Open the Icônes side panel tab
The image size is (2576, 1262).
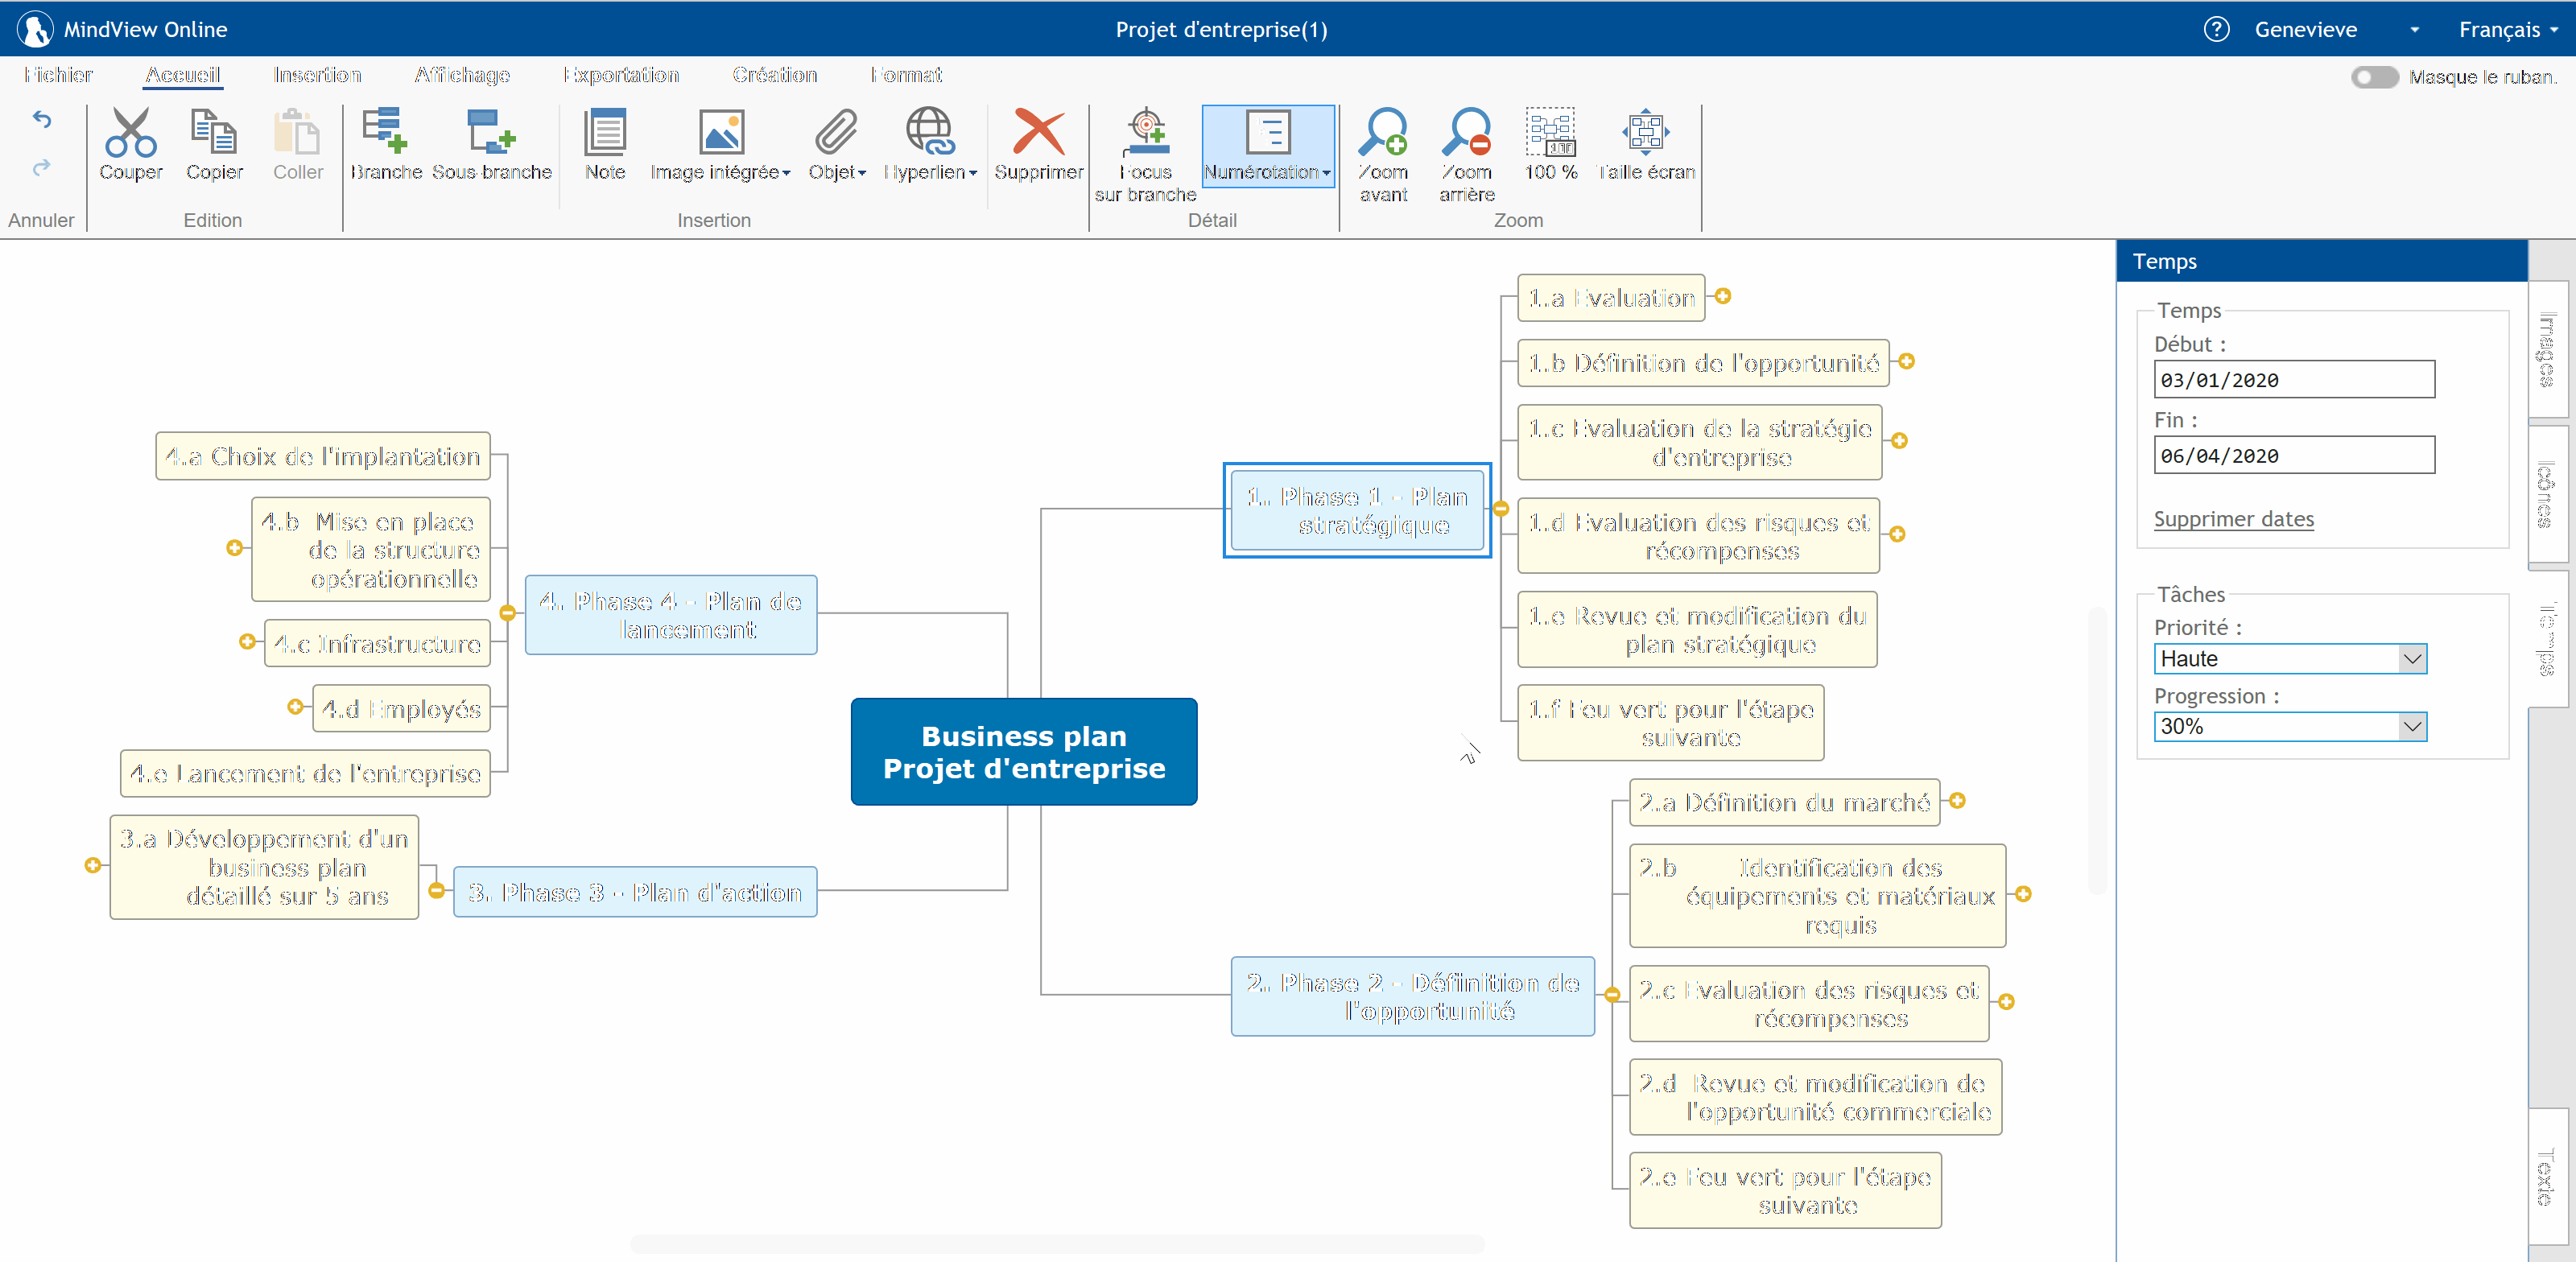click(2547, 494)
